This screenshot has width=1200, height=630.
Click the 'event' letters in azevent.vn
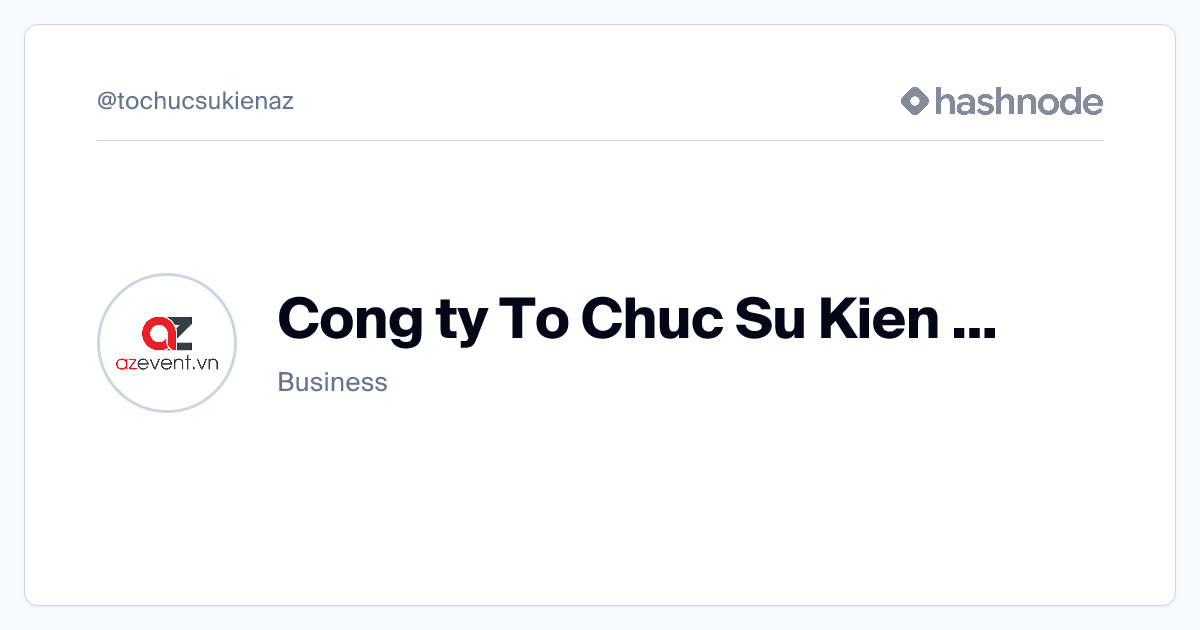pos(167,364)
